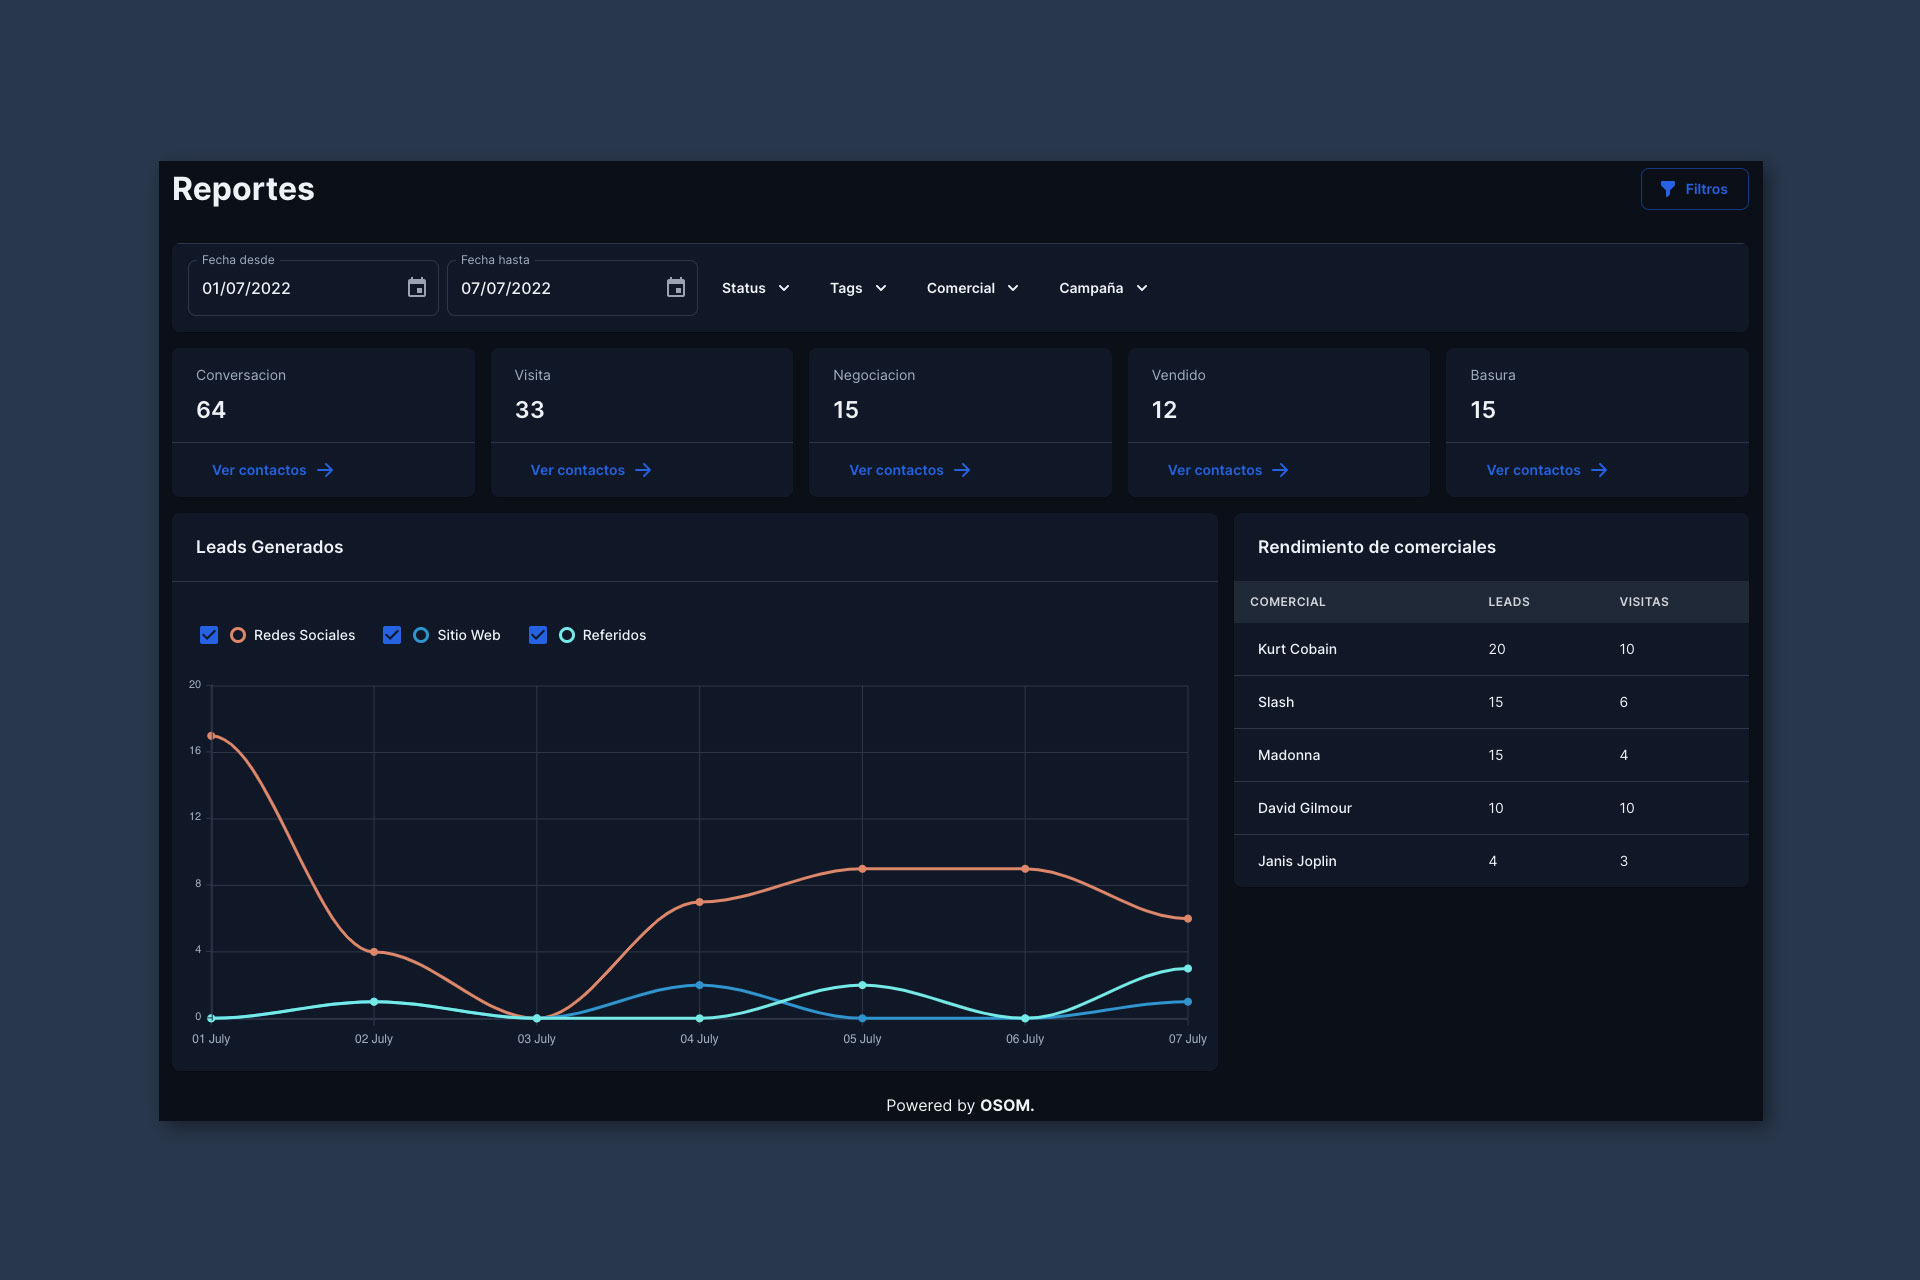Open the Filtros button
The height and width of the screenshot is (1280, 1920).
click(1694, 189)
